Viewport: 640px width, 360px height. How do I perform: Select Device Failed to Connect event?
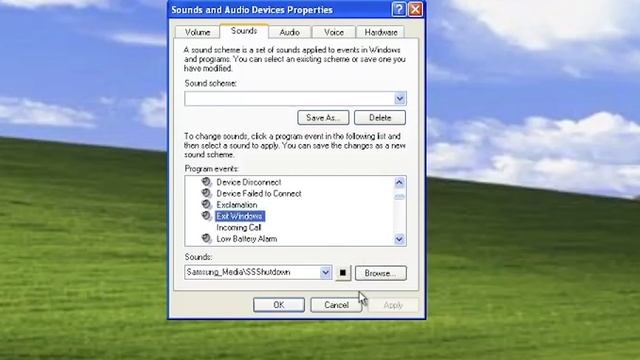point(259,193)
